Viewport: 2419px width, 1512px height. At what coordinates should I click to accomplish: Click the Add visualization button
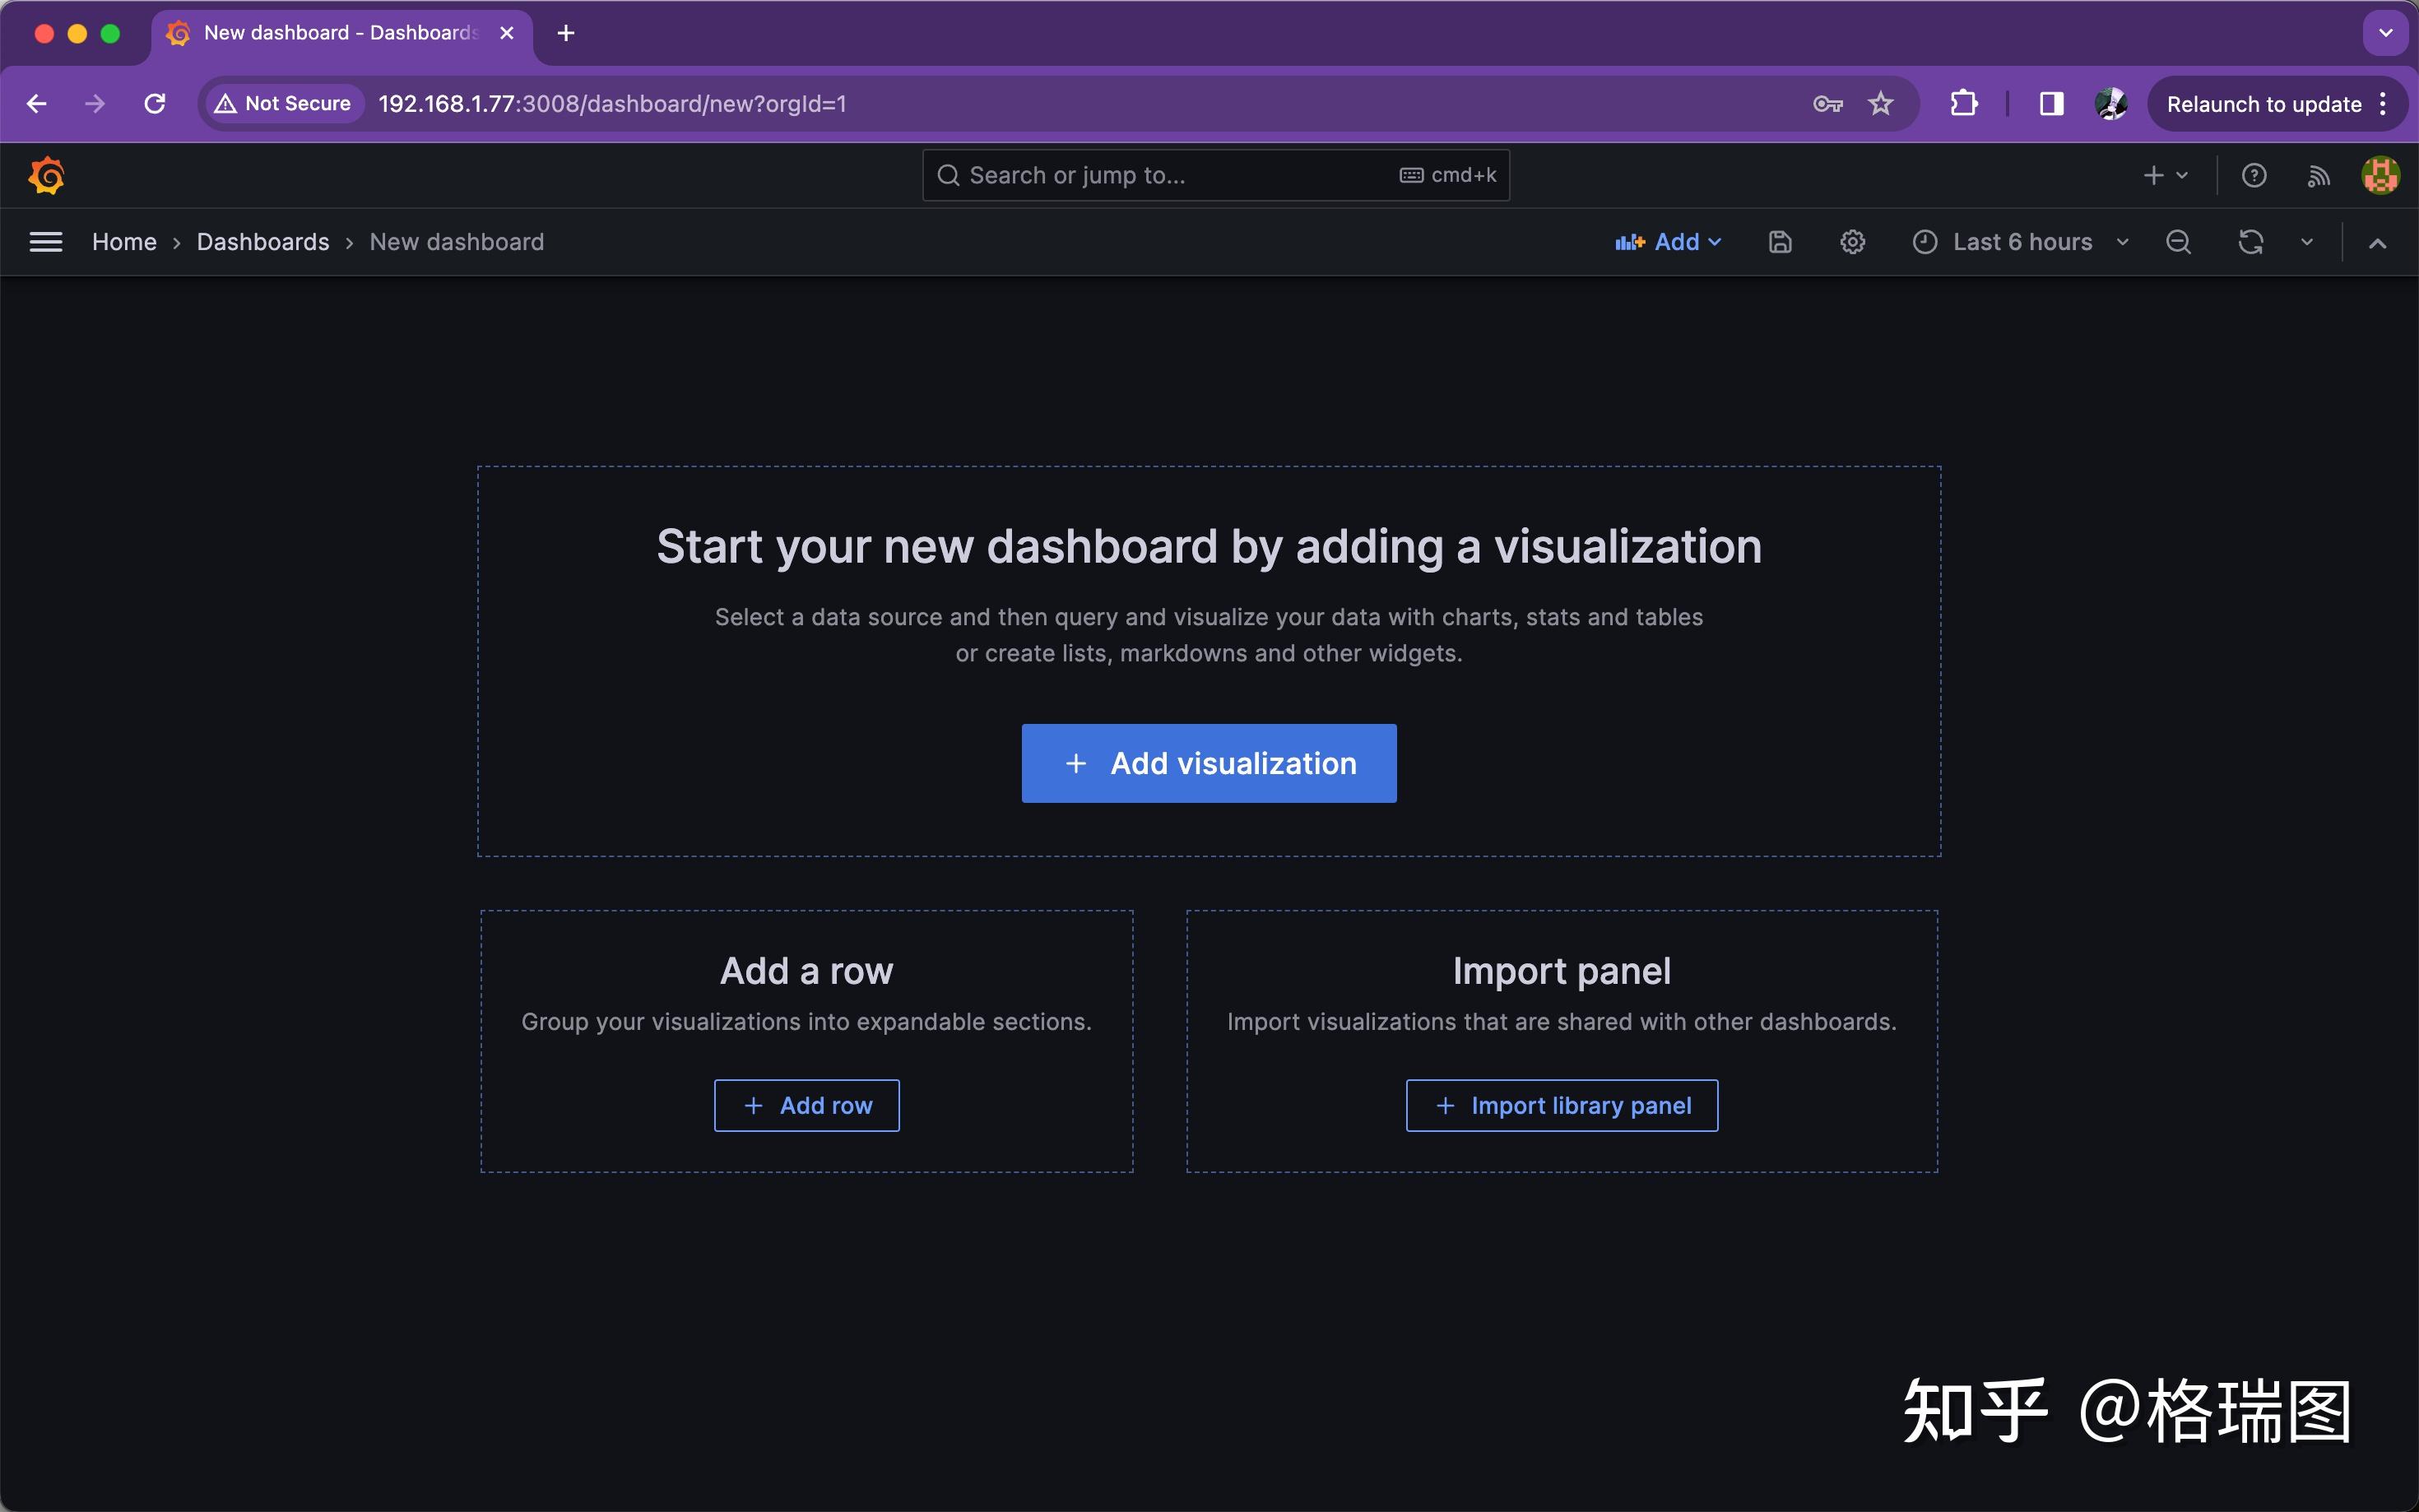1209,763
